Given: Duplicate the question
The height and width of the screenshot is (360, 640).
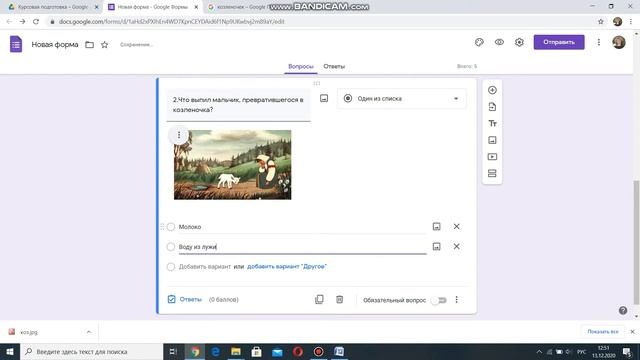Looking at the screenshot, I should click(x=319, y=300).
